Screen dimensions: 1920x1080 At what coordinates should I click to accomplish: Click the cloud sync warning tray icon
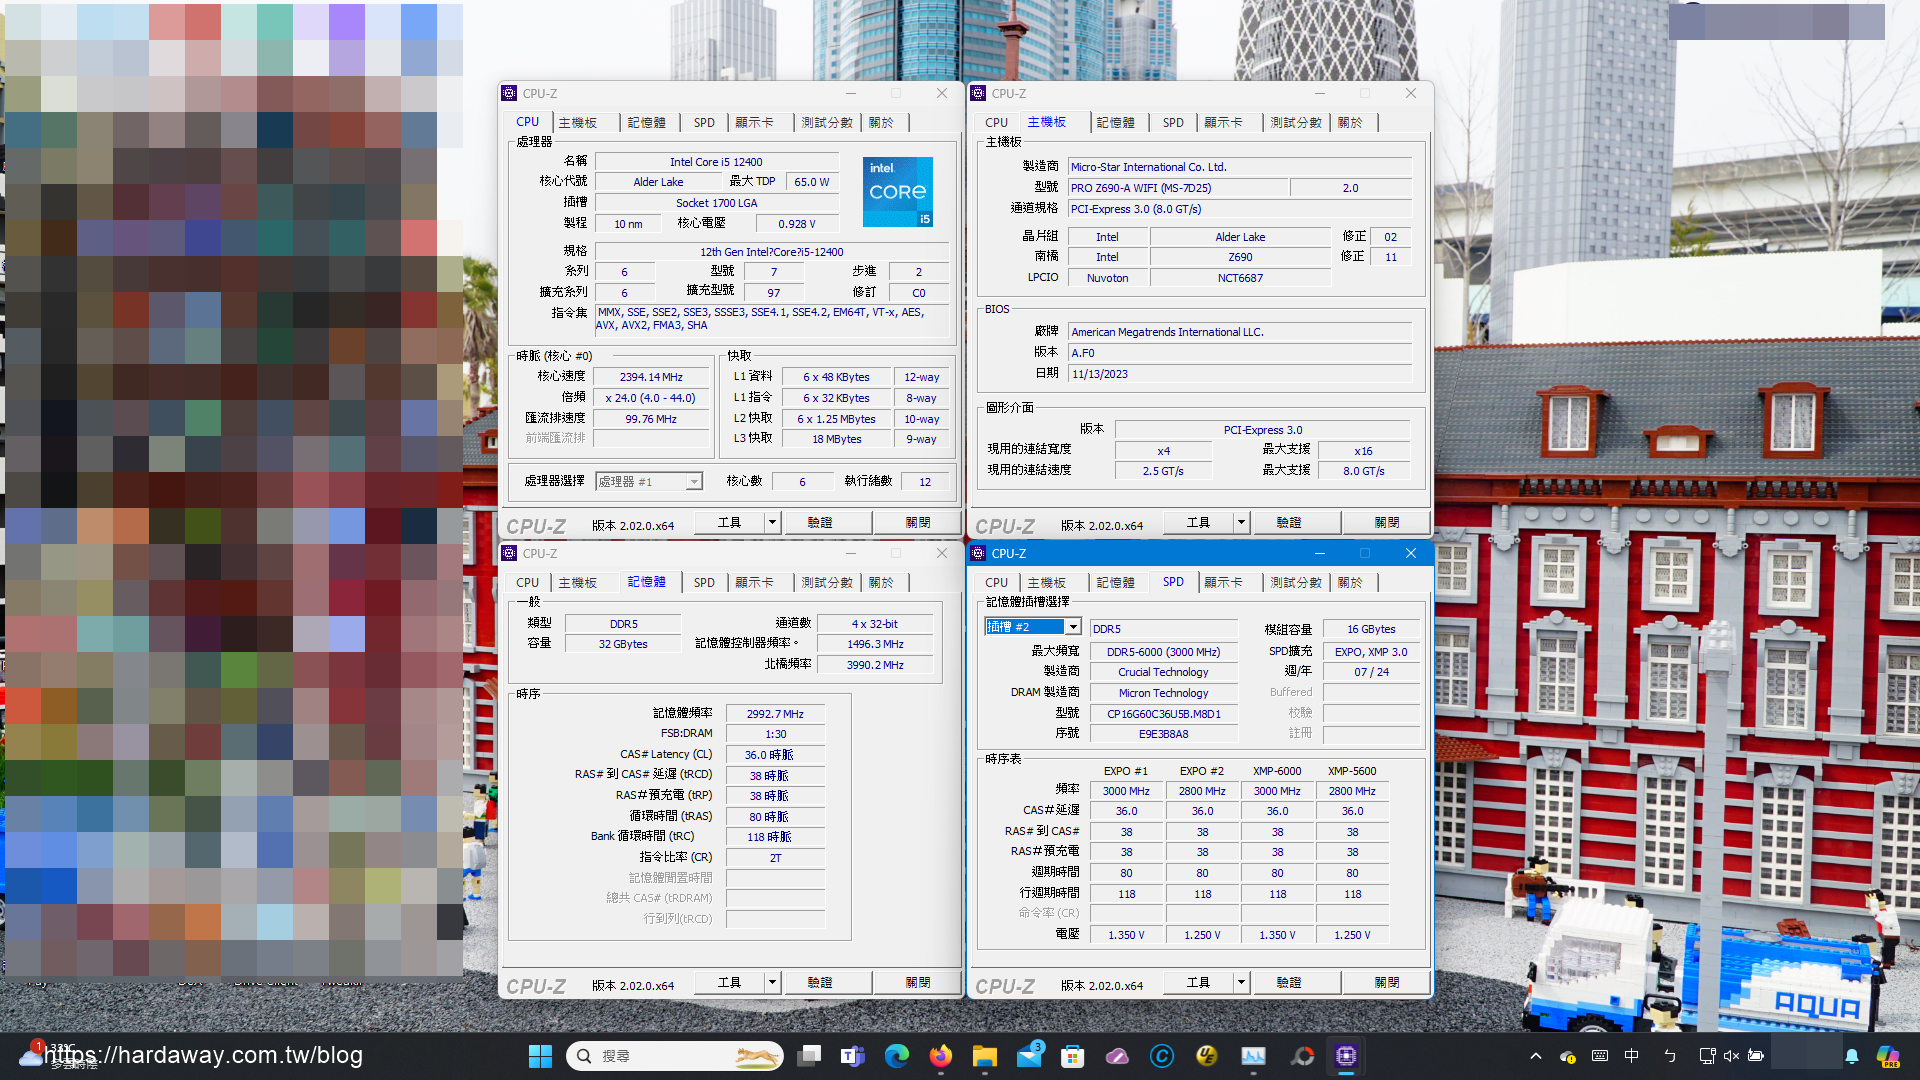[1568, 1056]
